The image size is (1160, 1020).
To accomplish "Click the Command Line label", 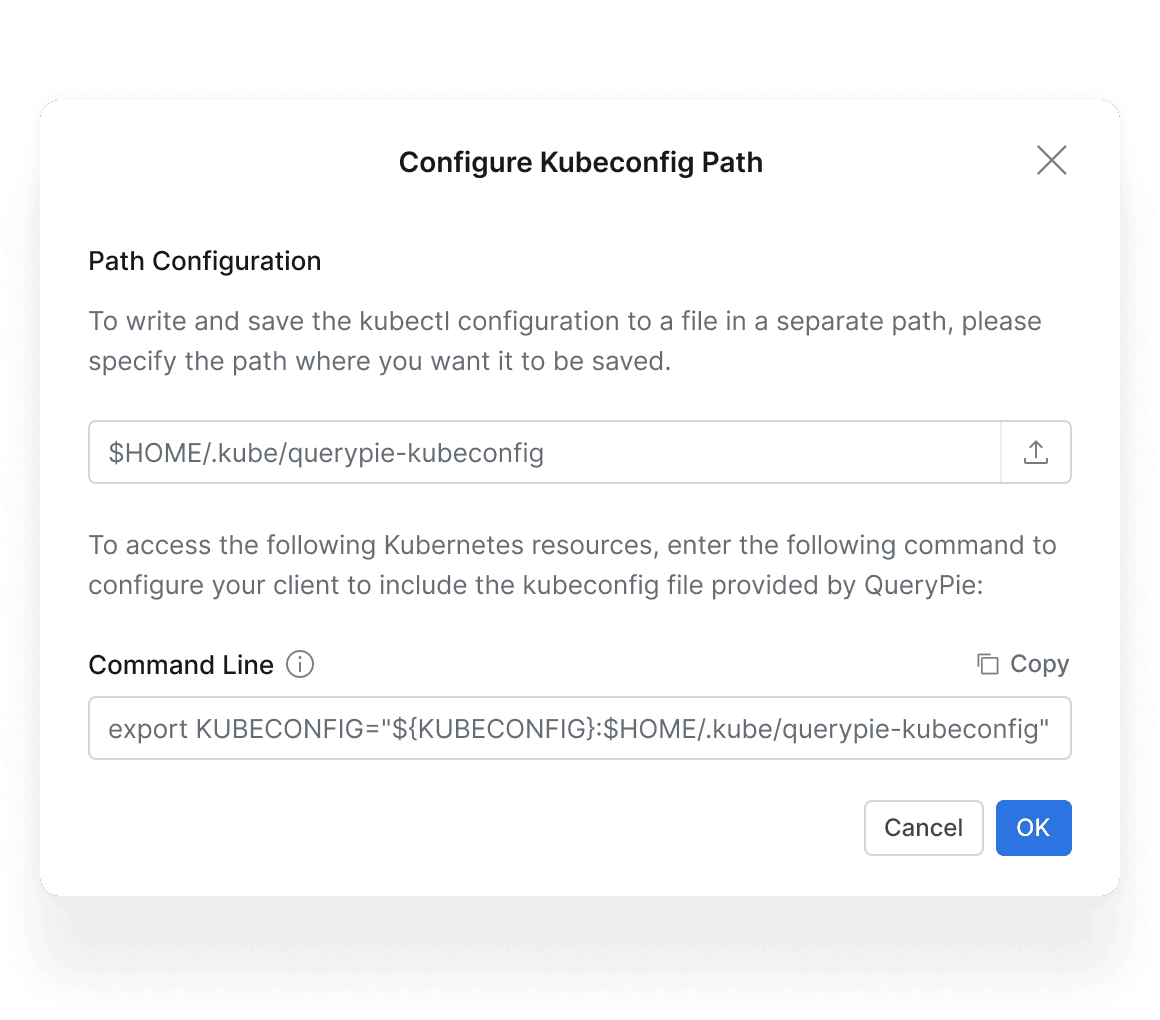I will (181, 665).
